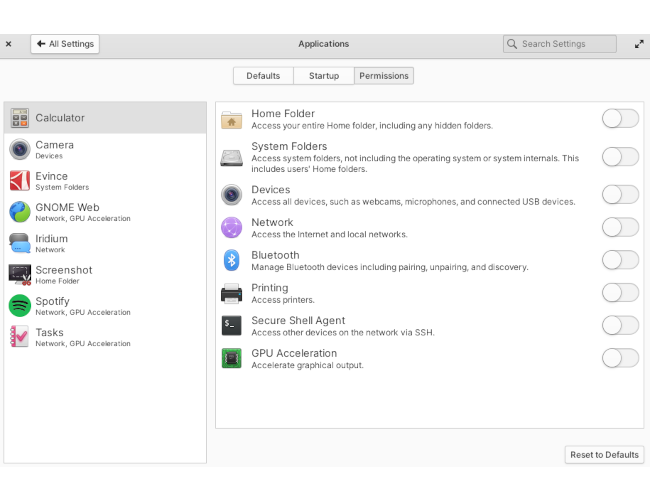Toggle the Bluetooth permission switch
Viewport: 650px width, 500px height.
pyautogui.click(x=620, y=260)
